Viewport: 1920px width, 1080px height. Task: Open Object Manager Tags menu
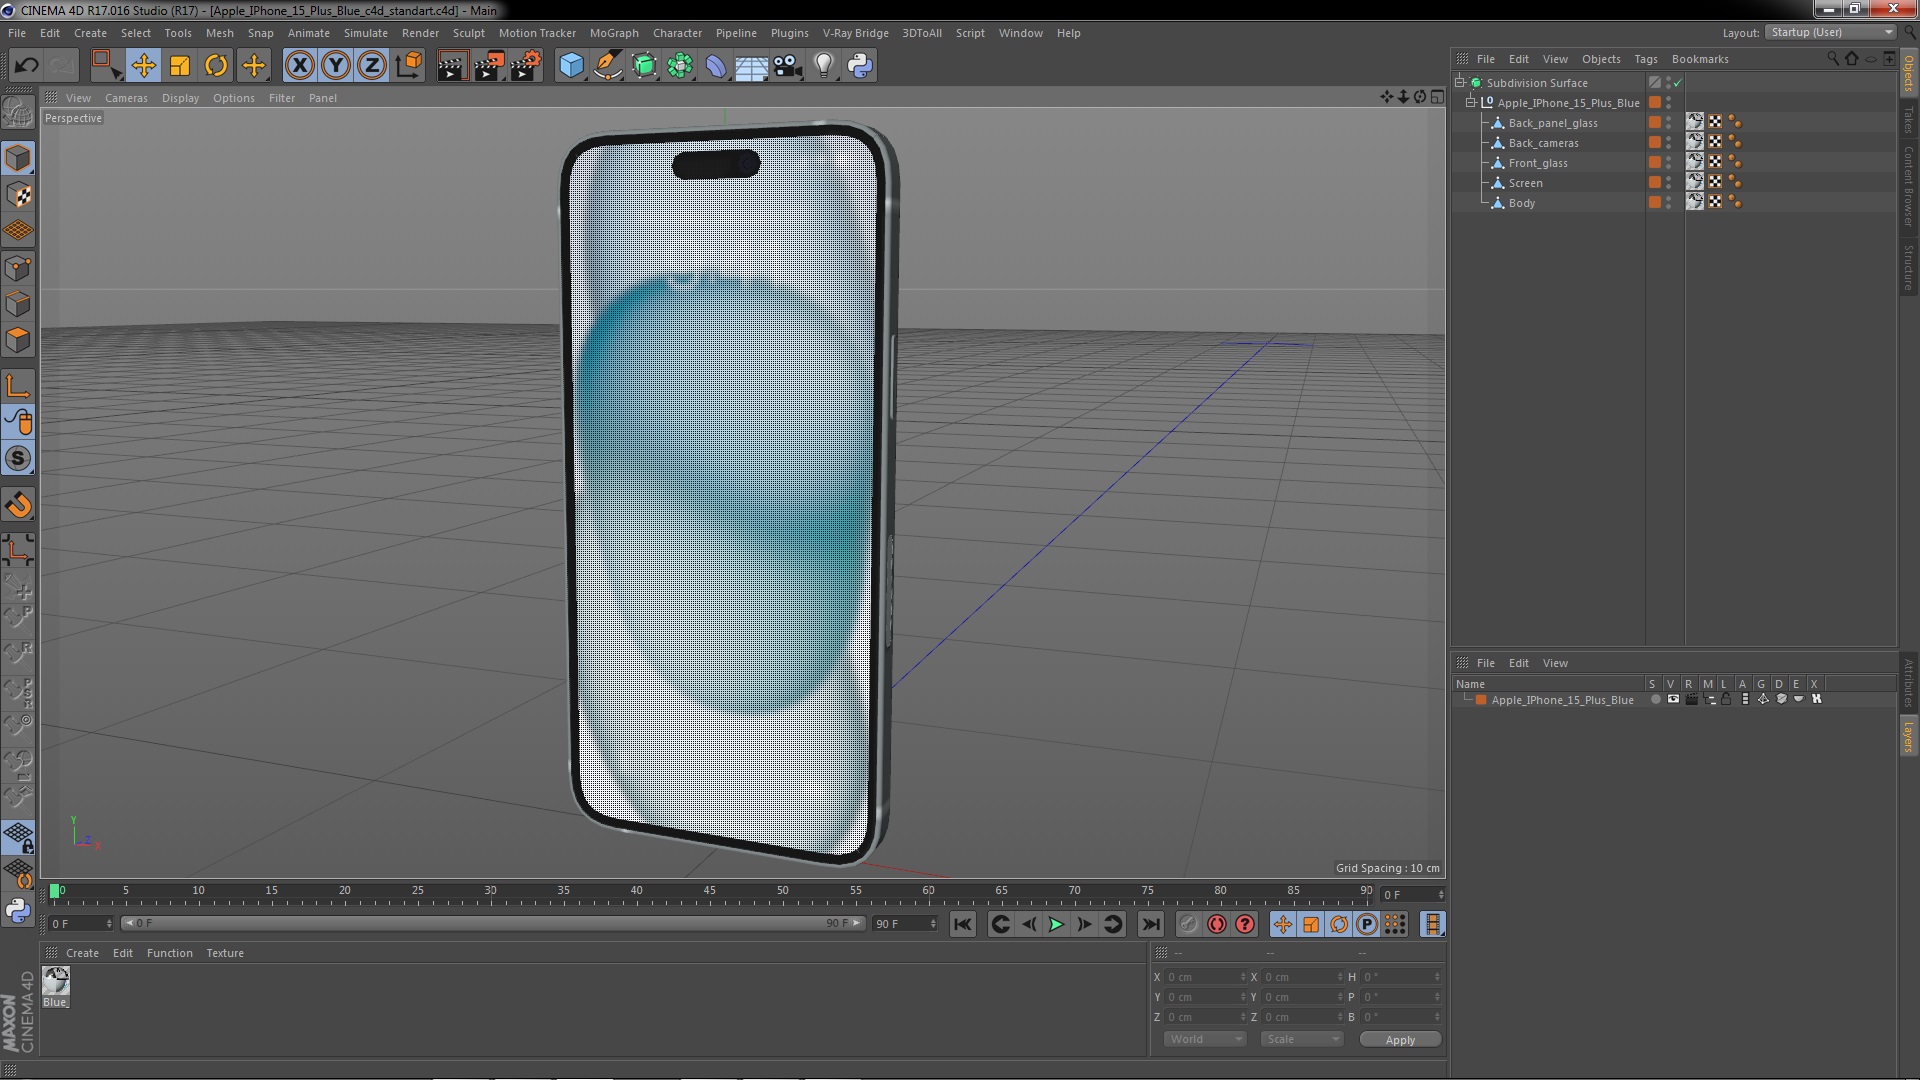1645,59
